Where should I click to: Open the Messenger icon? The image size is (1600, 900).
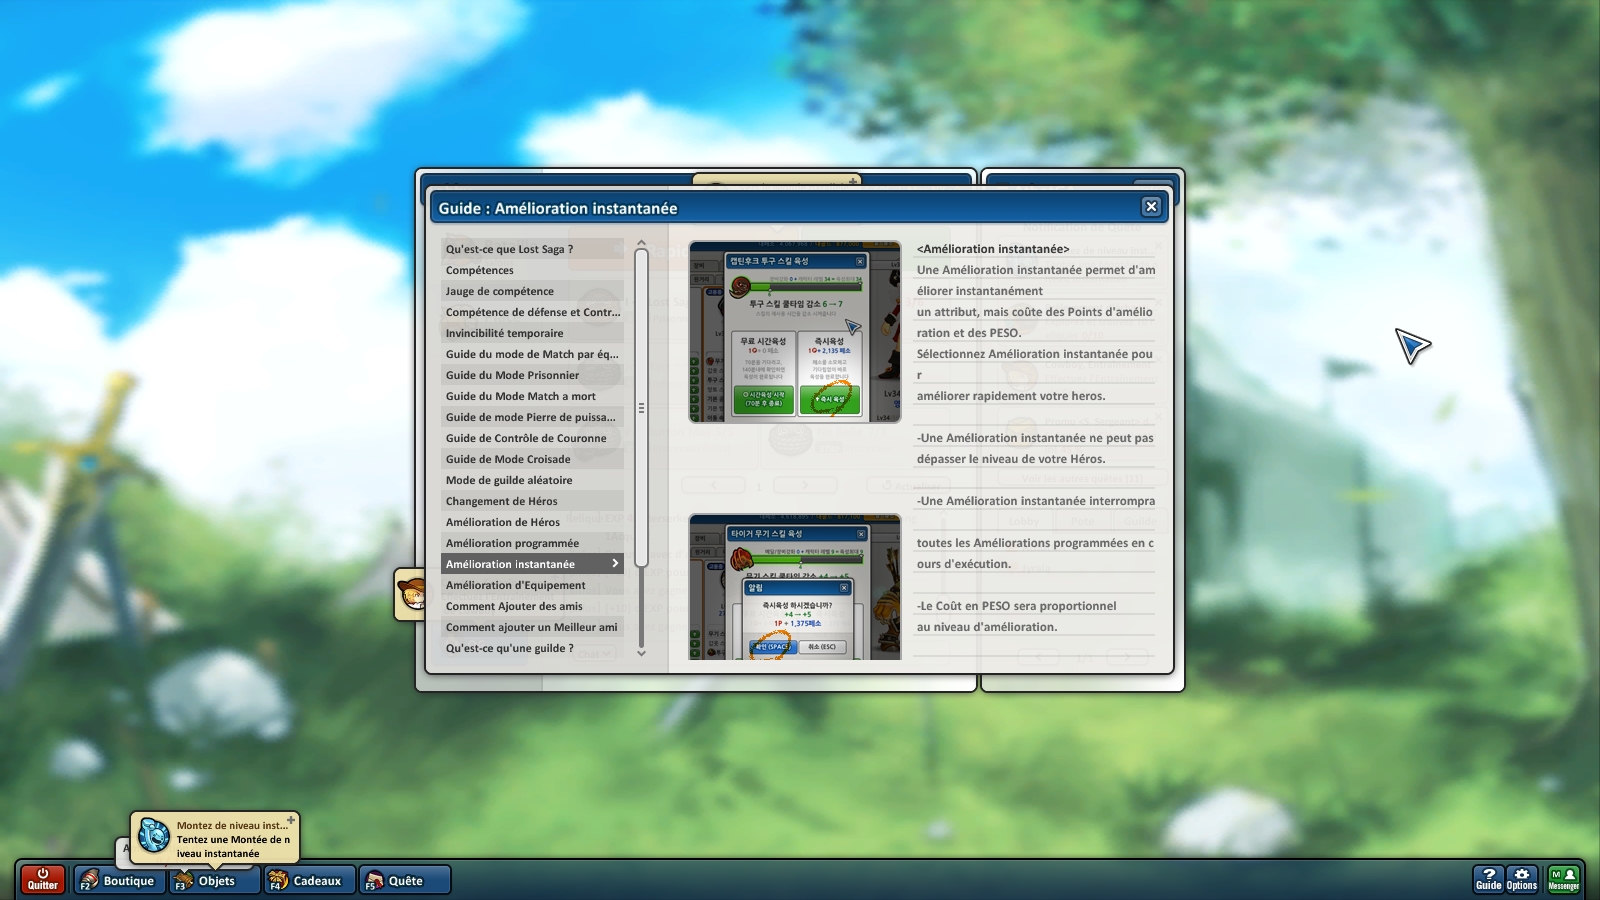click(1564, 879)
